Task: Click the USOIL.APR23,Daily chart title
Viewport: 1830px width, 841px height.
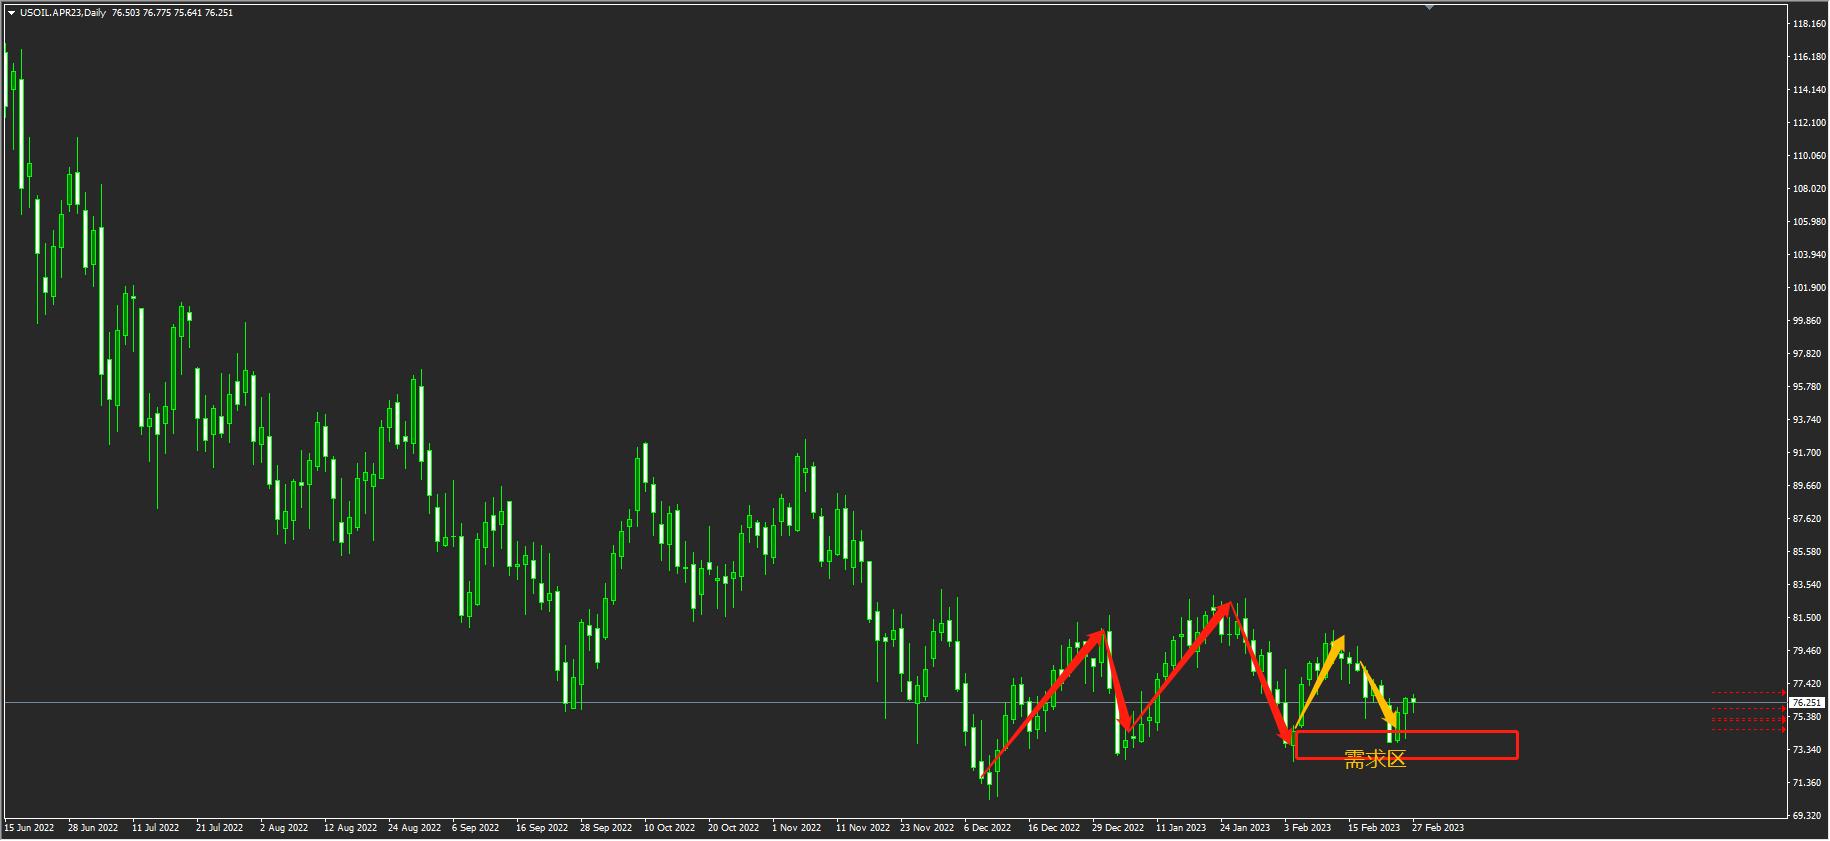Action: click(x=63, y=13)
